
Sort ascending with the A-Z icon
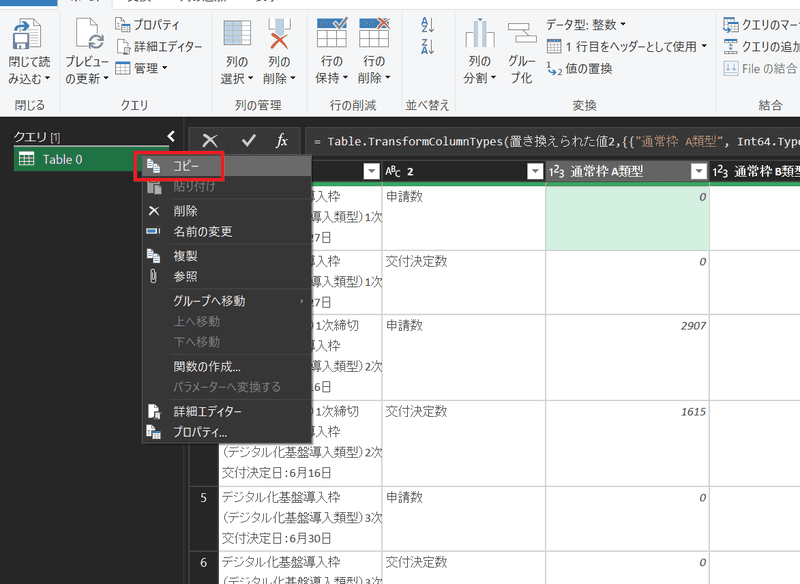click(x=428, y=26)
